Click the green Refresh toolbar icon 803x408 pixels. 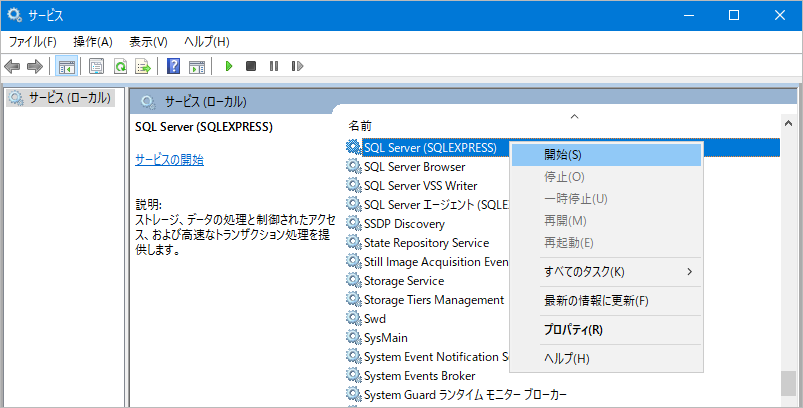(x=120, y=66)
